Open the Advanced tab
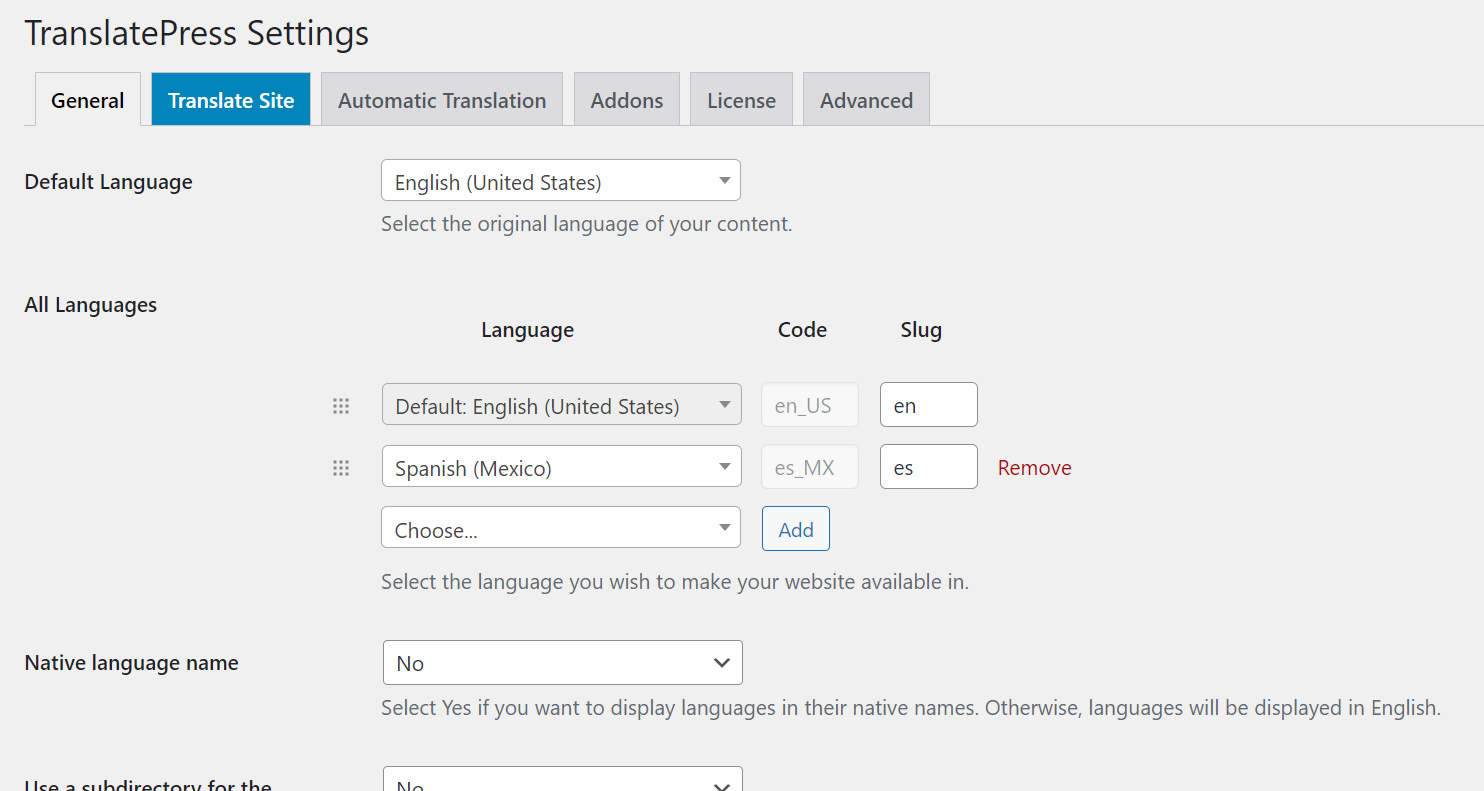 tap(866, 100)
